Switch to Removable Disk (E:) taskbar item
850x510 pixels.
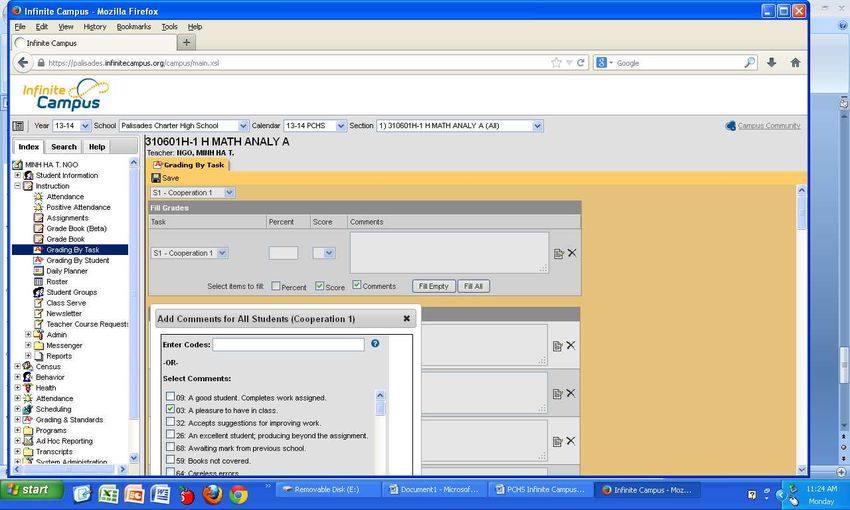(327, 490)
